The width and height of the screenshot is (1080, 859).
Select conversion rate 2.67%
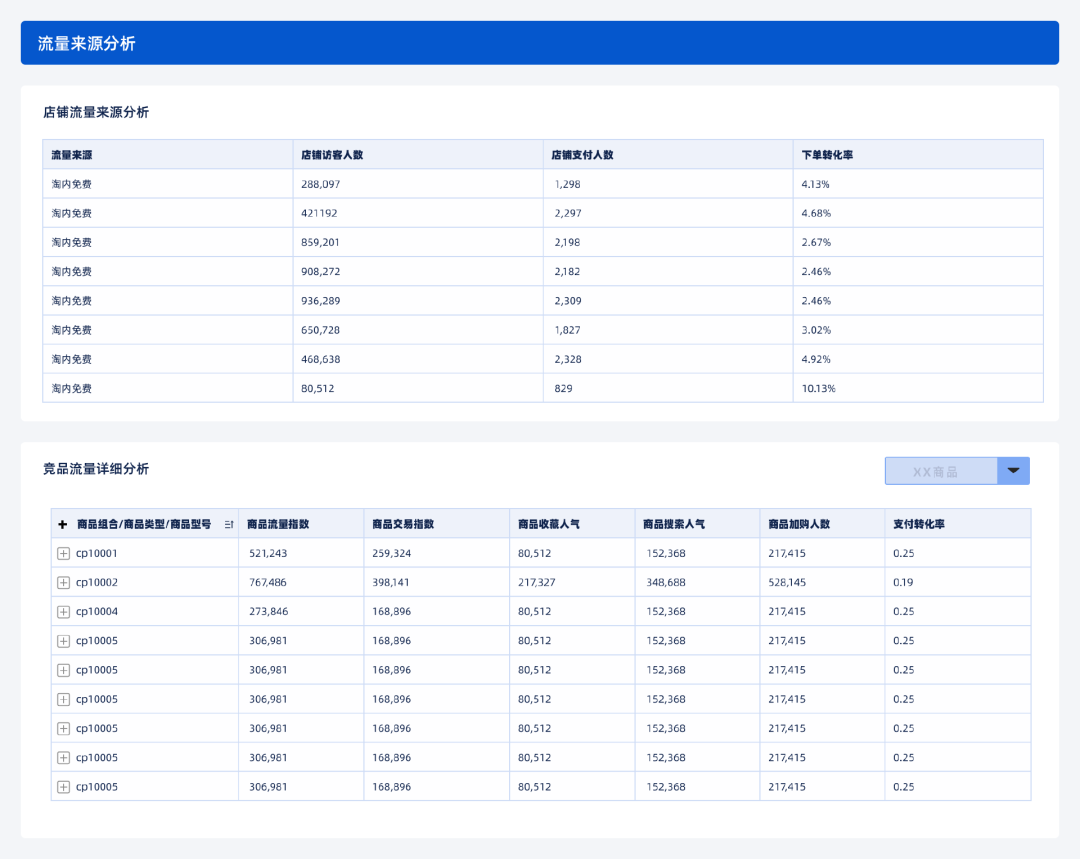[816, 242]
